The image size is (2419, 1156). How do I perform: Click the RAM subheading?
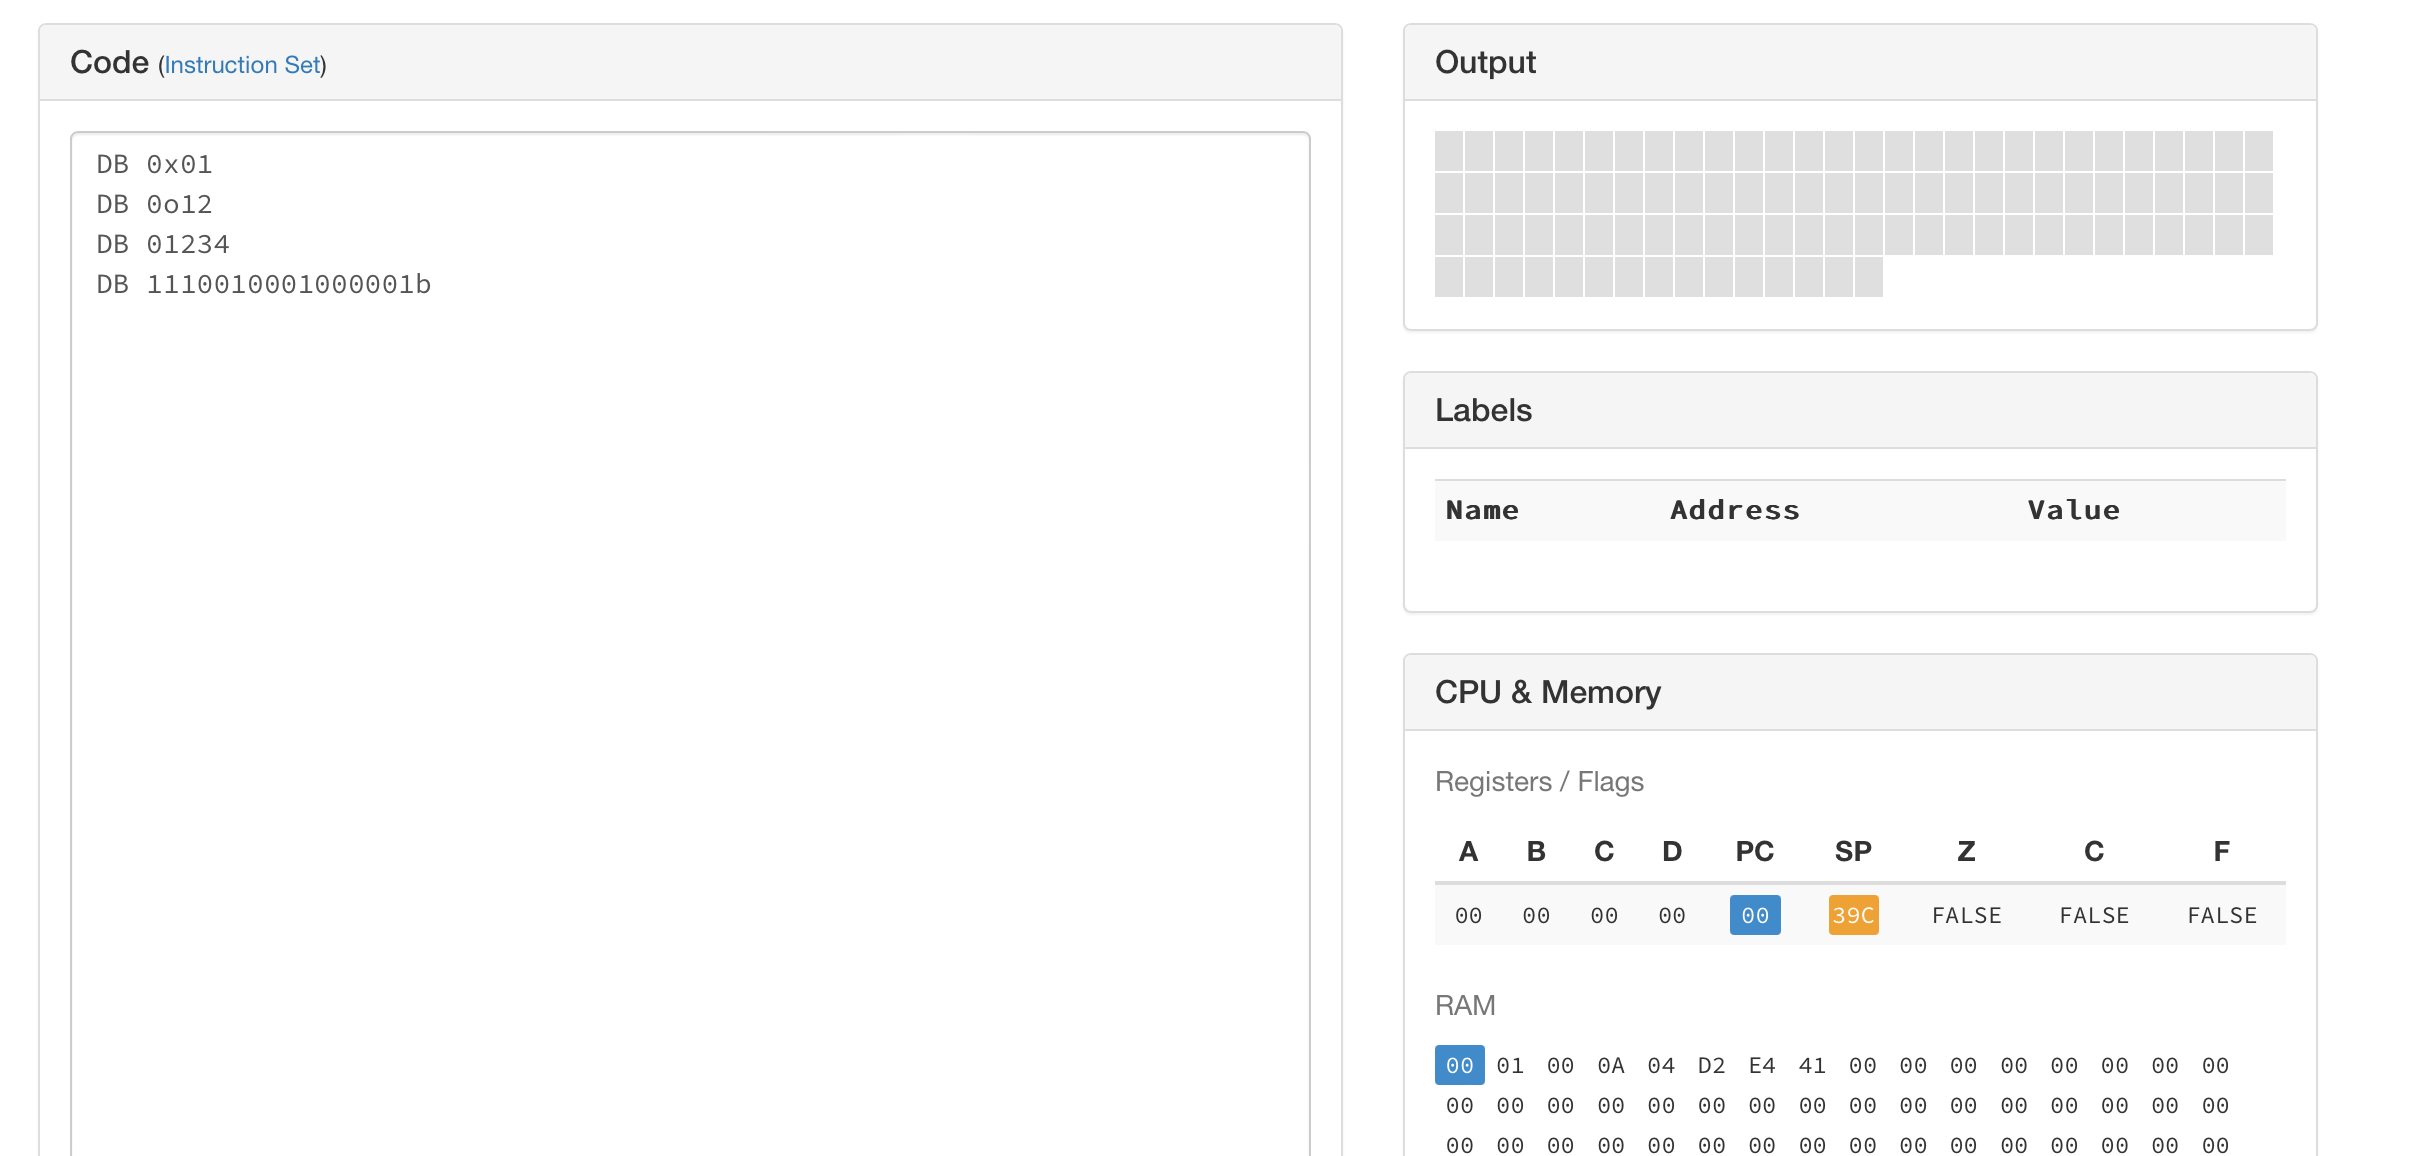(x=1465, y=1005)
